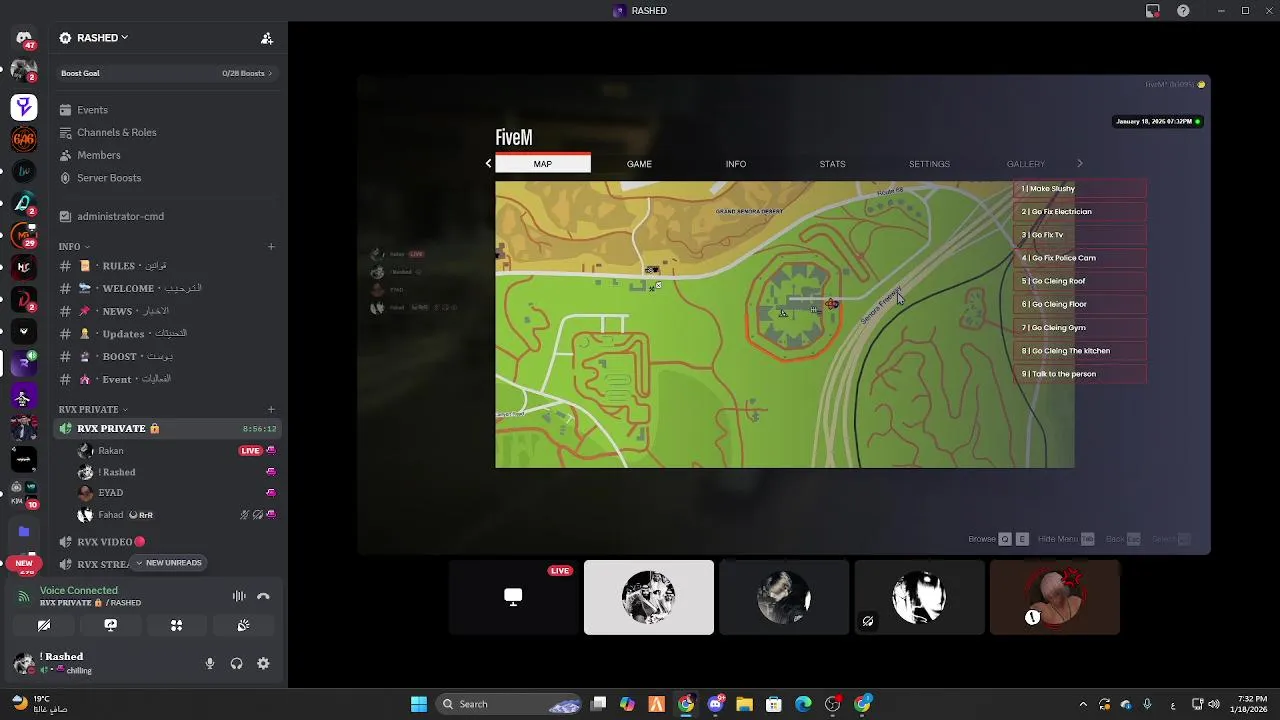The image size is (1280, 720).
Task: Turn on camera in voice panel
Action: 44,625
